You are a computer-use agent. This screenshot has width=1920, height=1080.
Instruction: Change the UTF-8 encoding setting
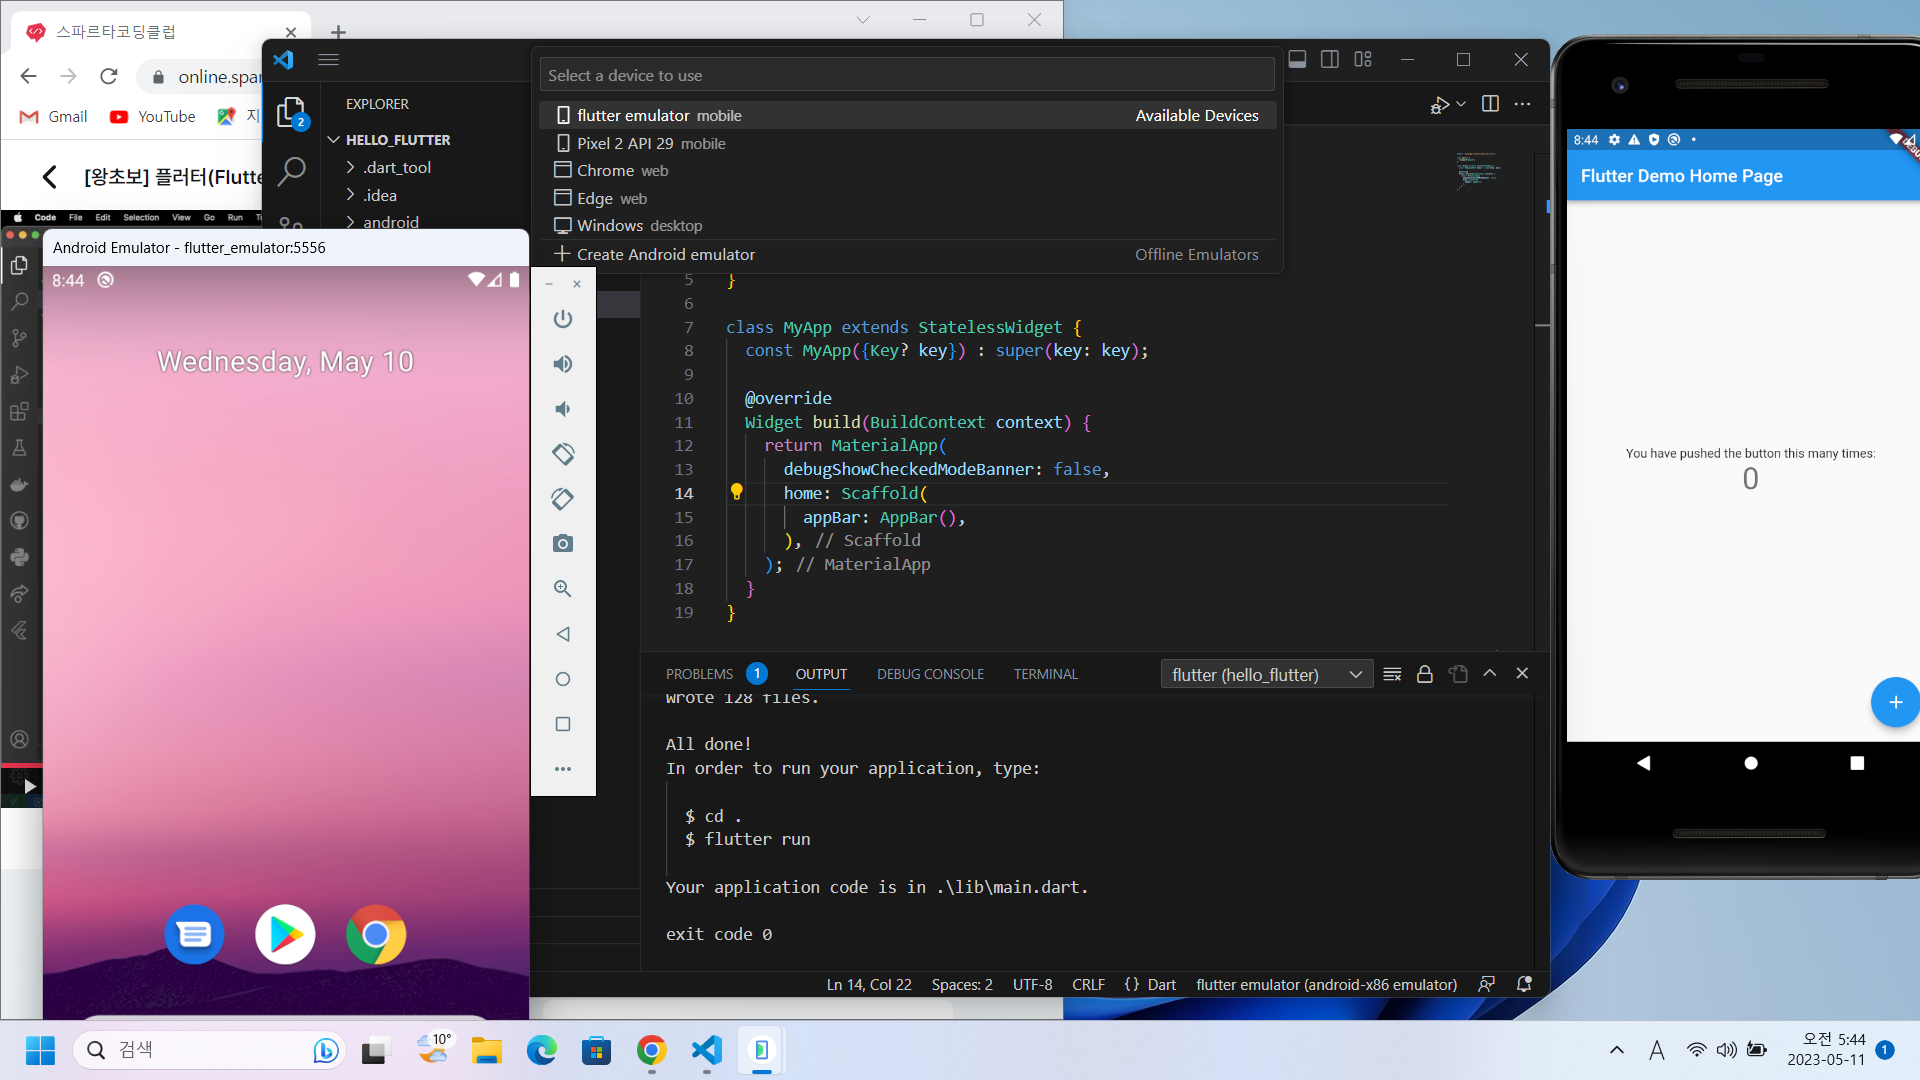pos(1032,984)
